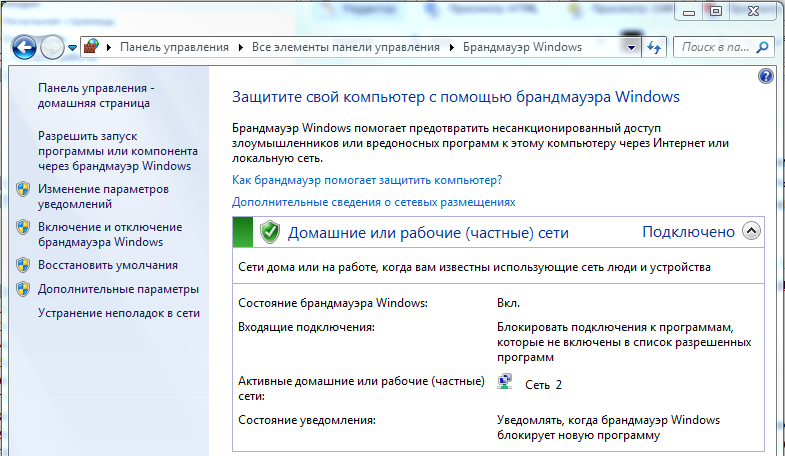785x456 pixels.
Task: Open recent pages dropdown beside navigation arrows
Action: pos(73,48)
